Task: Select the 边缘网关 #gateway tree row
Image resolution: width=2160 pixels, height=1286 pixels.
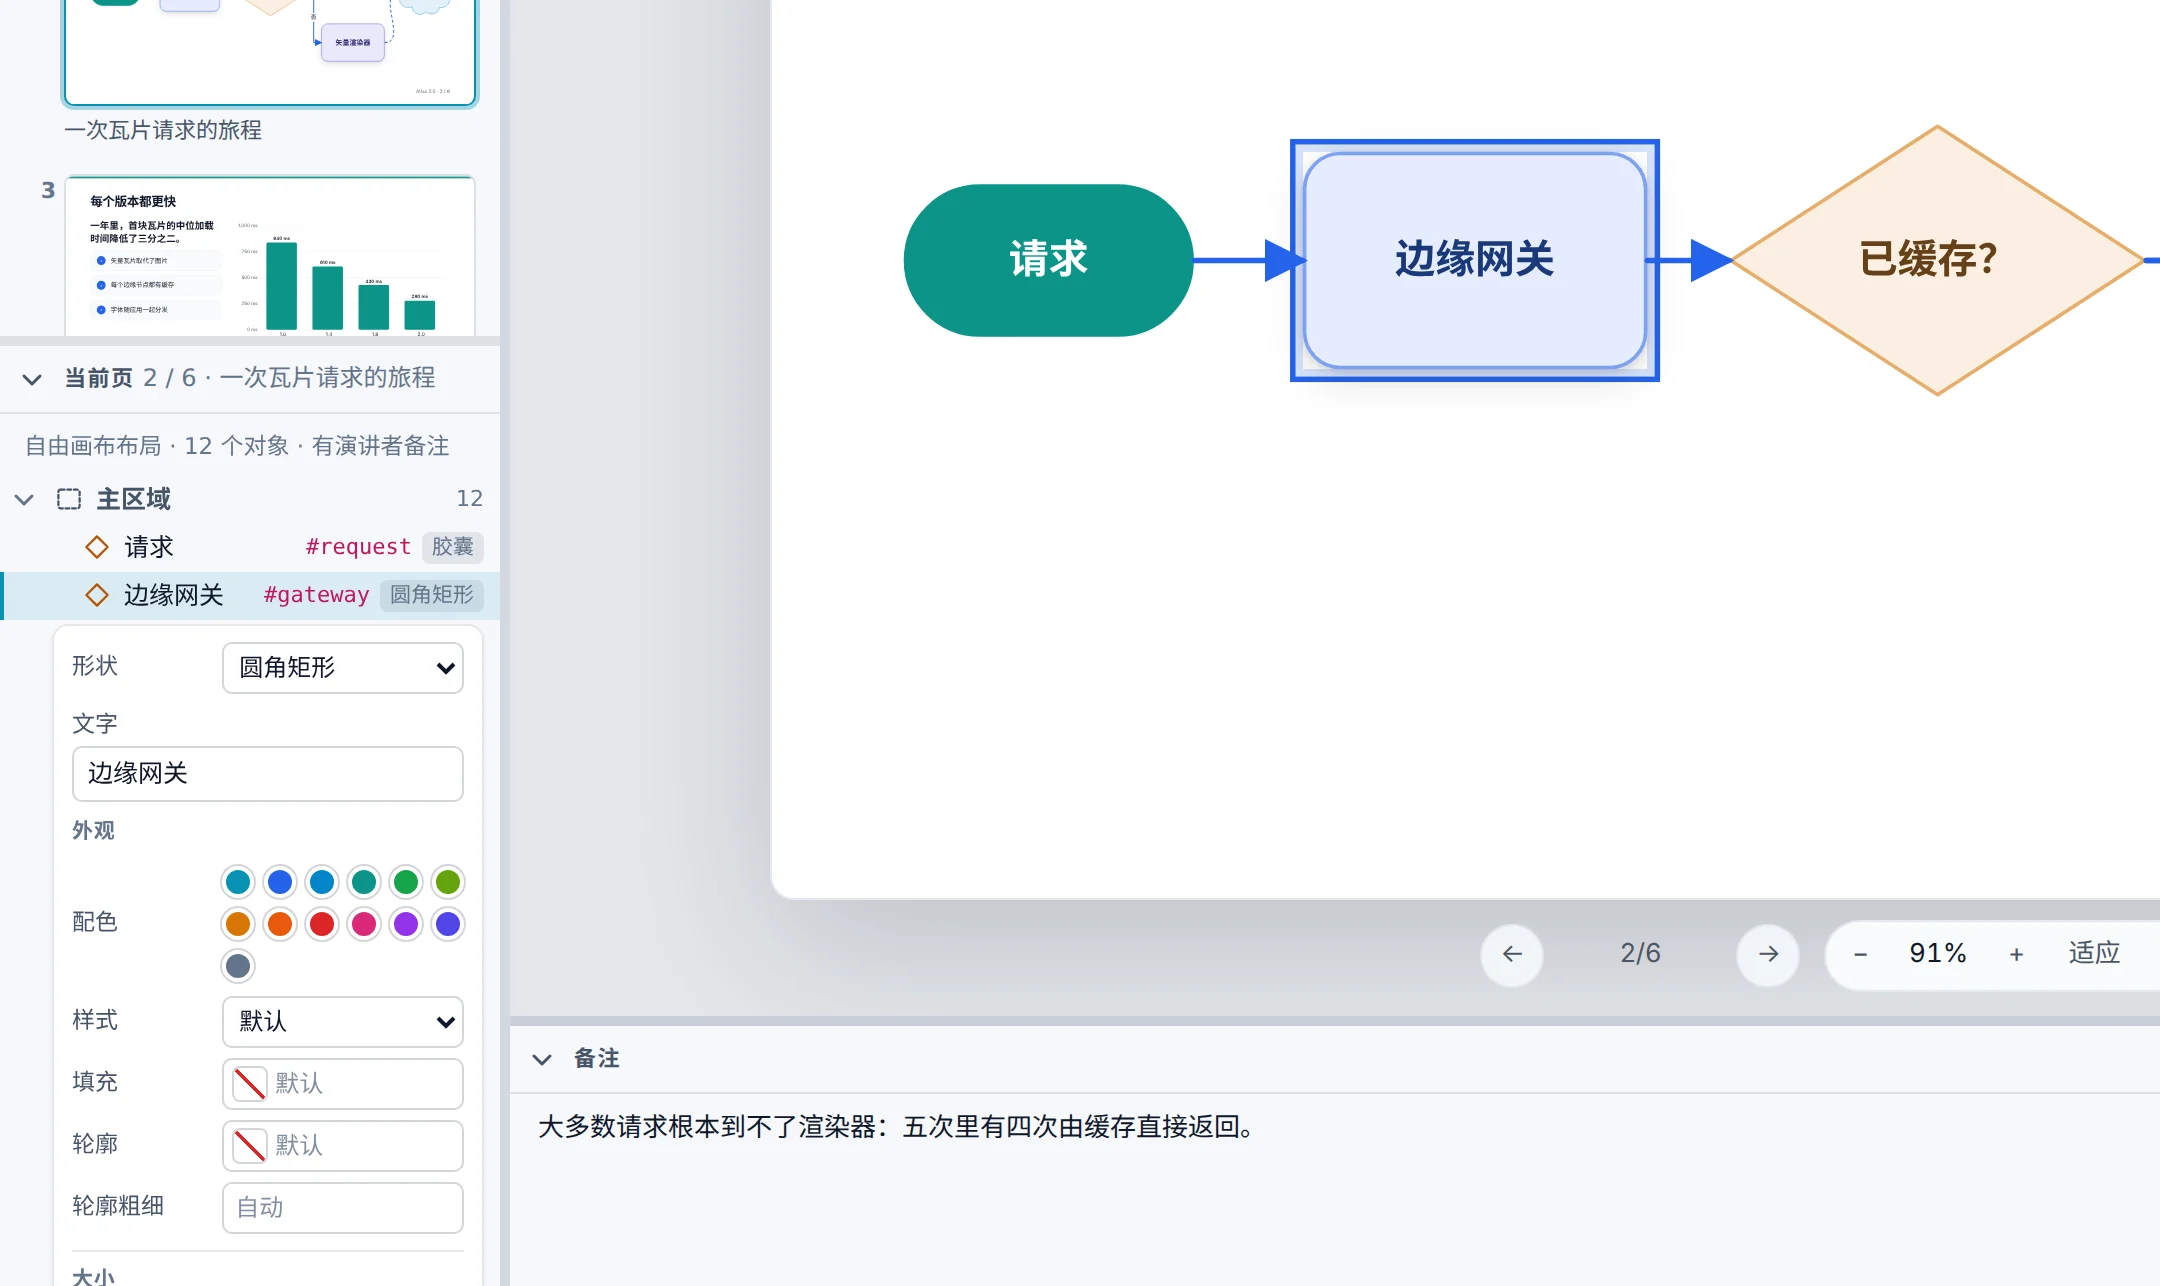Action: [251, 595]
